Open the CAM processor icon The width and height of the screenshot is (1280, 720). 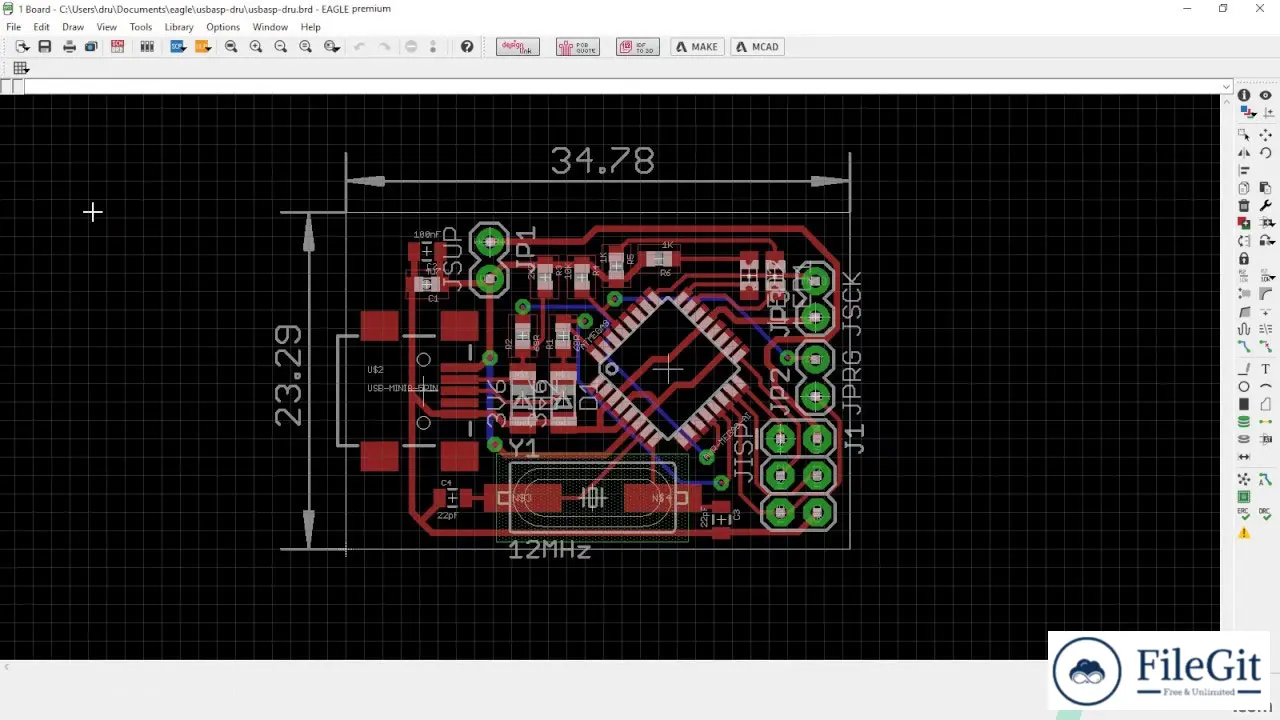(x=91, y=47)
